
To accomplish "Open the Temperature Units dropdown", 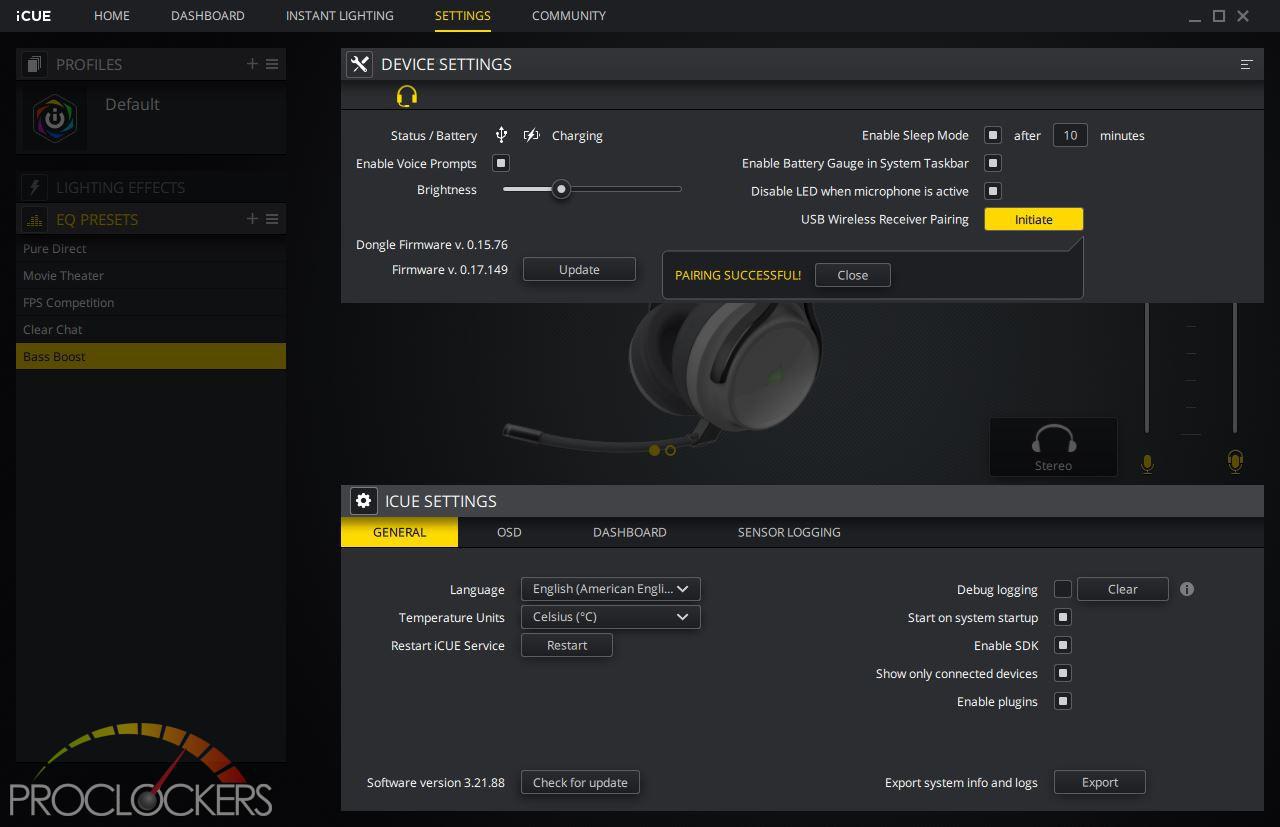I will pyautogui.click(x=610, y=617).
